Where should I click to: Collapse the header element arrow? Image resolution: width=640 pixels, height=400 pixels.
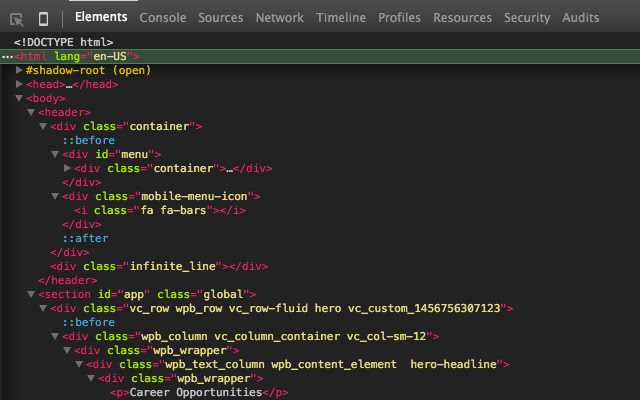[x=32, y=113]
